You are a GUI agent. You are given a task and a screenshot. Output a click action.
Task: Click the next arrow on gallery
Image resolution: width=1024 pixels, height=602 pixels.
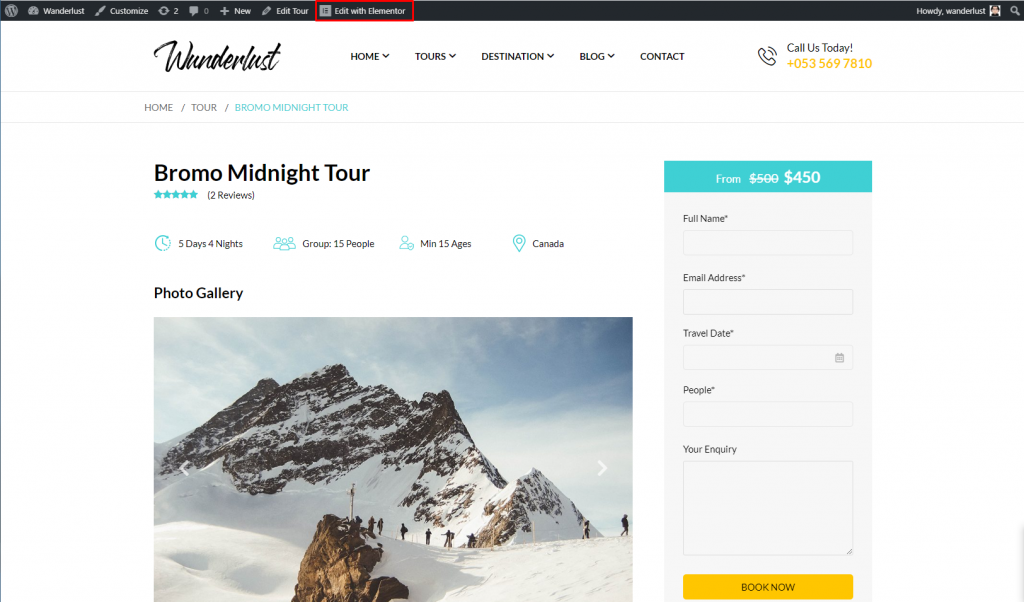pyautogui.click(x=602, y=467)
